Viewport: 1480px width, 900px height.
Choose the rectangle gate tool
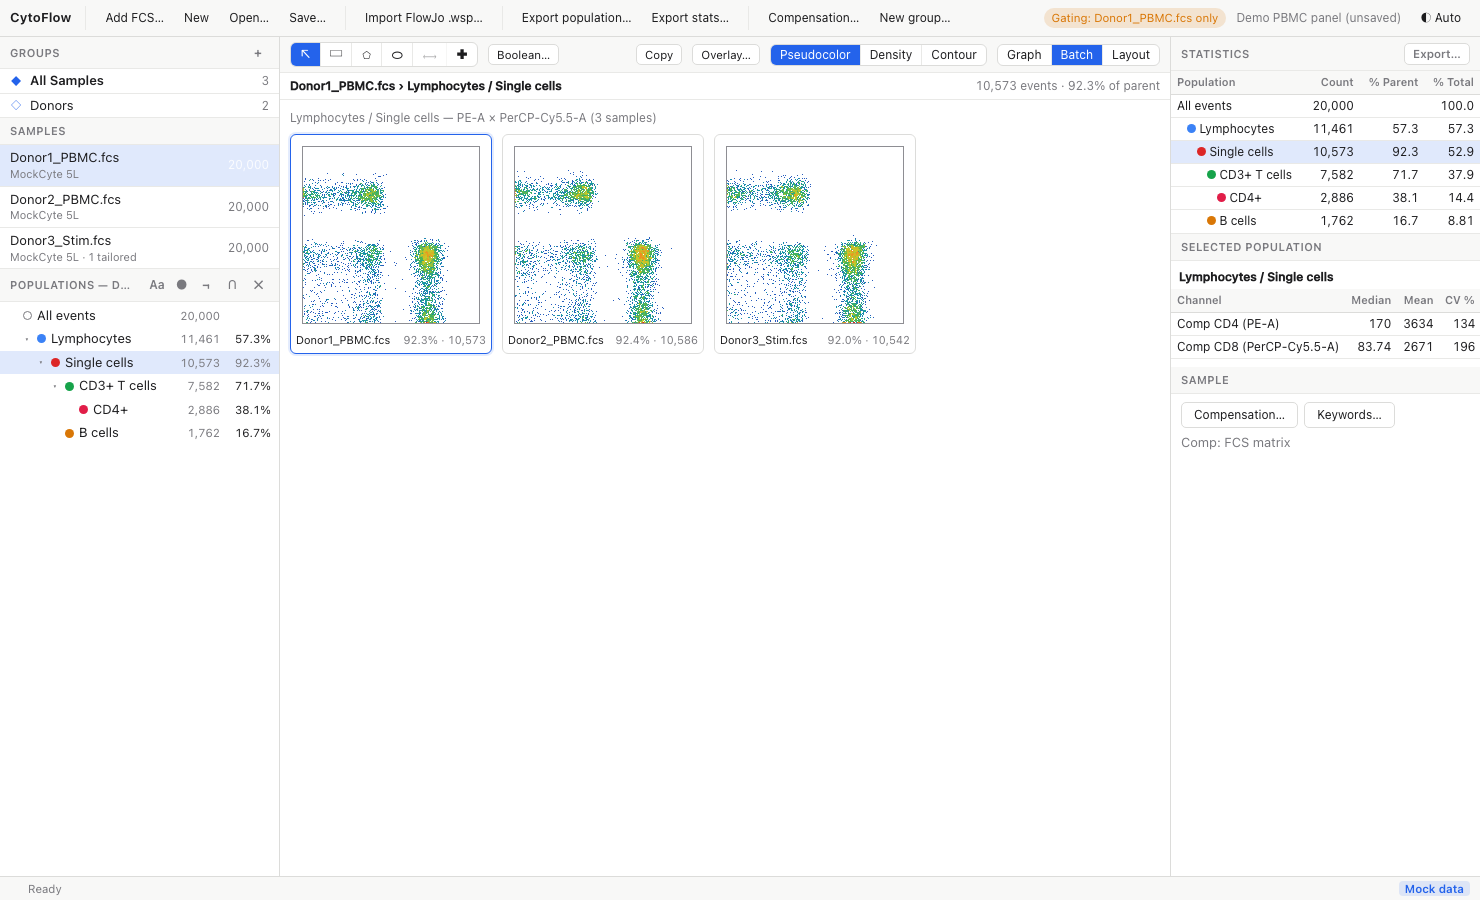coord(336,55)
